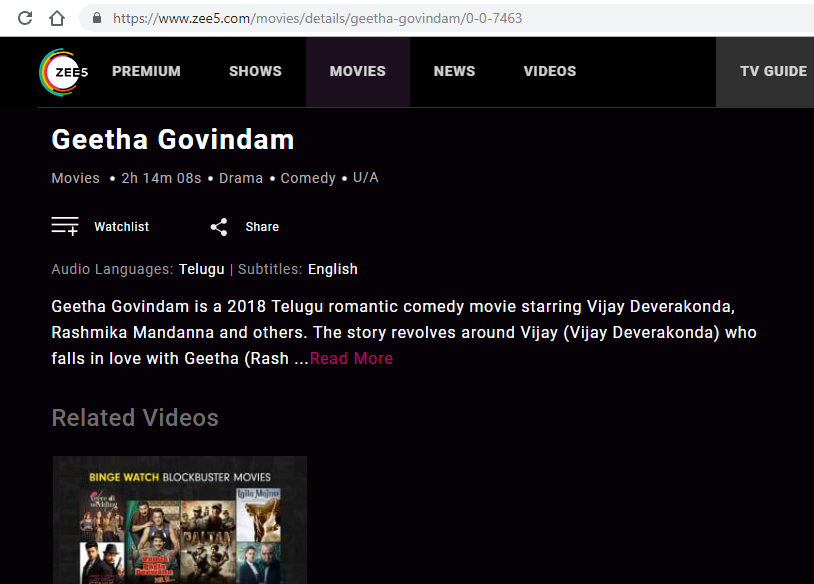Go to the browser home page icon
This screenshot has height=584, width=814.
click(57, 18)
